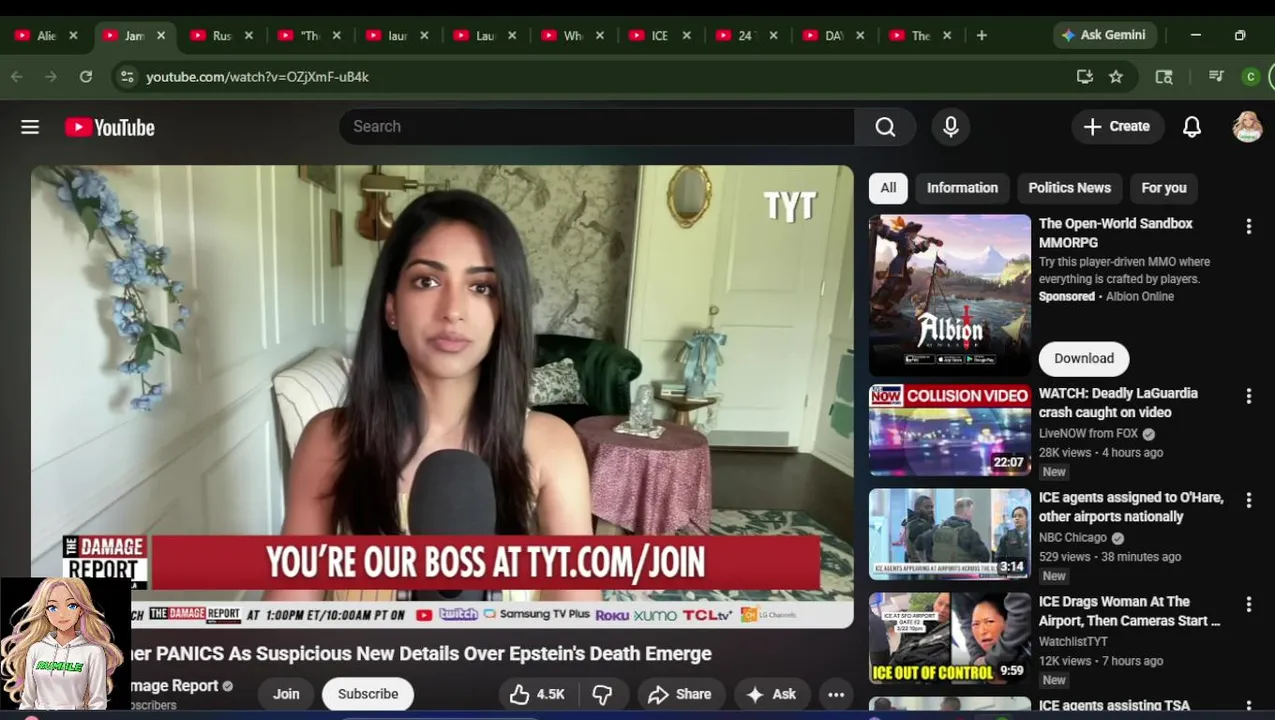1275x720 pixels.
Task: Click the address bar URL
Action: pyautogui.click(x=257, y=76)
